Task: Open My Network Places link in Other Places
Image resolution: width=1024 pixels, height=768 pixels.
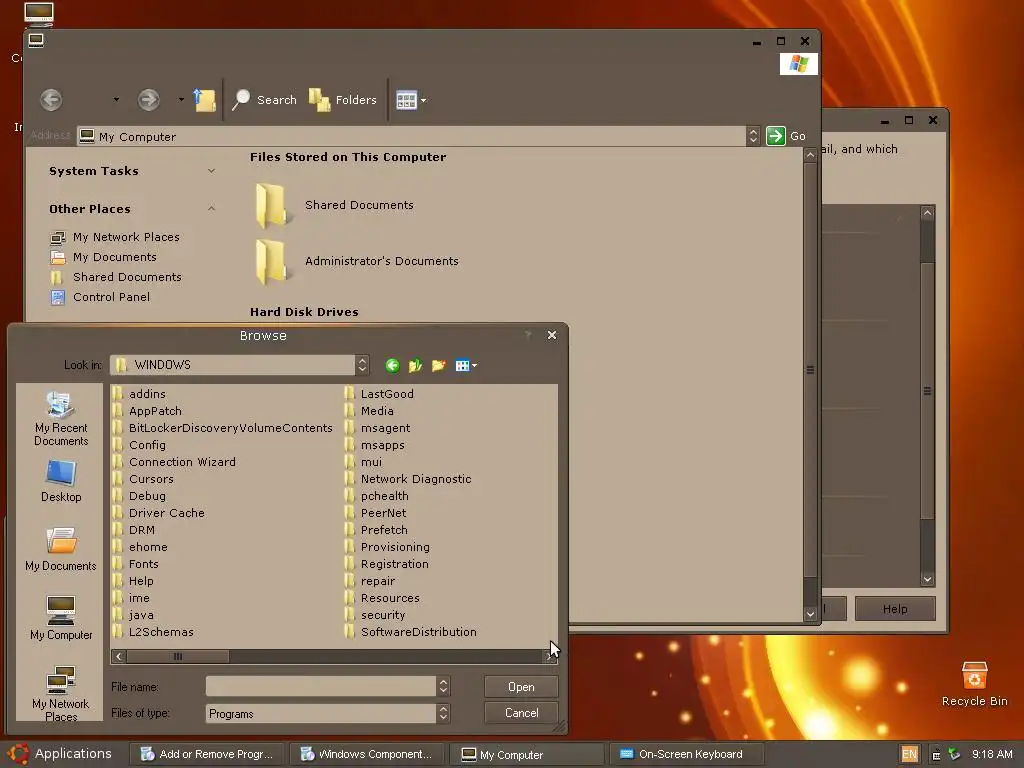Action: [x=126, y=237]
